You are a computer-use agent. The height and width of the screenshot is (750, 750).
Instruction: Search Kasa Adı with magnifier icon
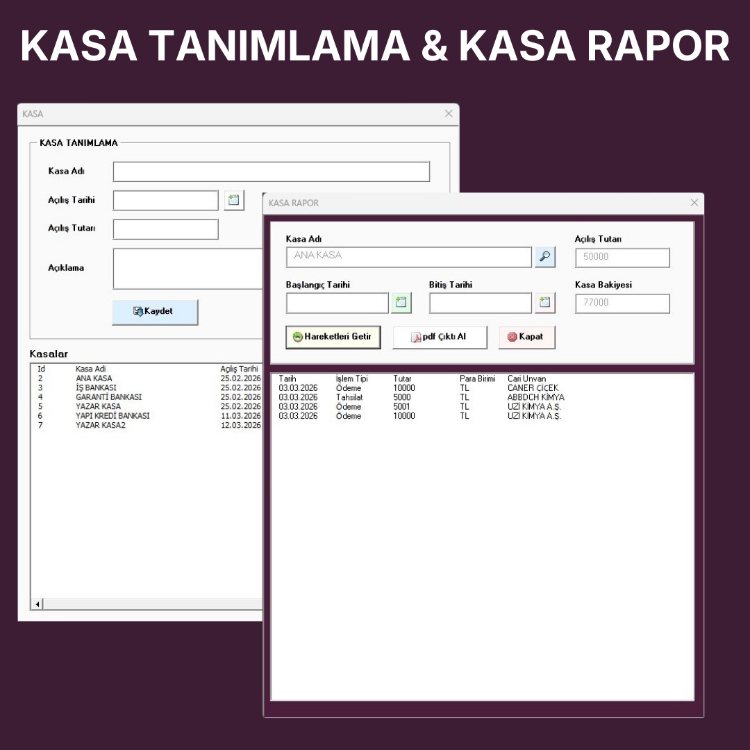[545, 257]
